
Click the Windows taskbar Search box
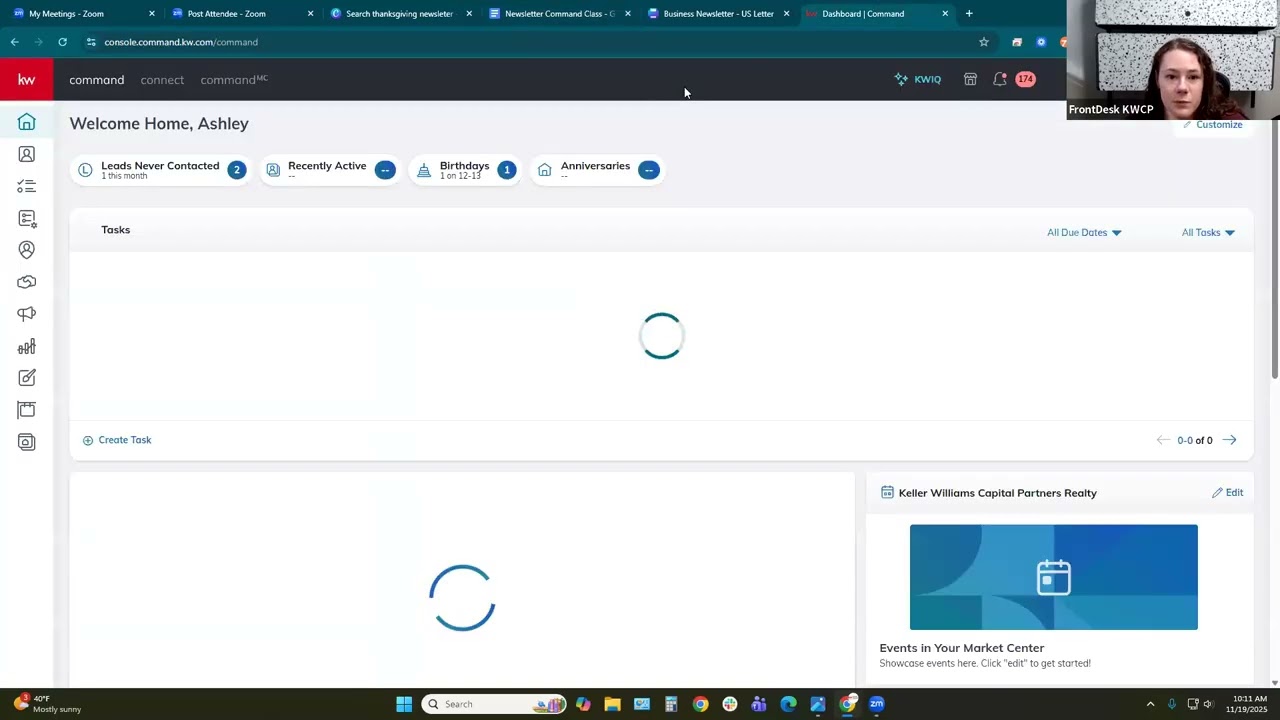[494, 704]
